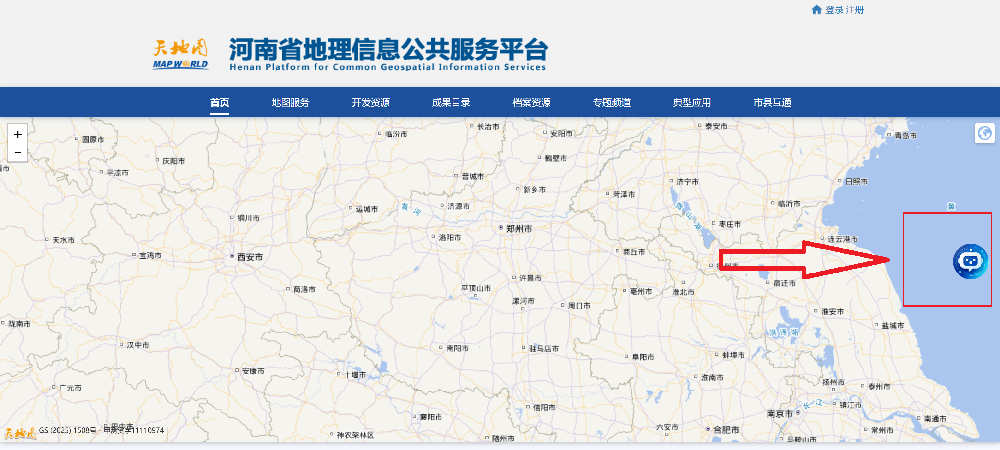Zoom in with the plus map button
The image size is (1000, 450).
[x=17, y=134]
